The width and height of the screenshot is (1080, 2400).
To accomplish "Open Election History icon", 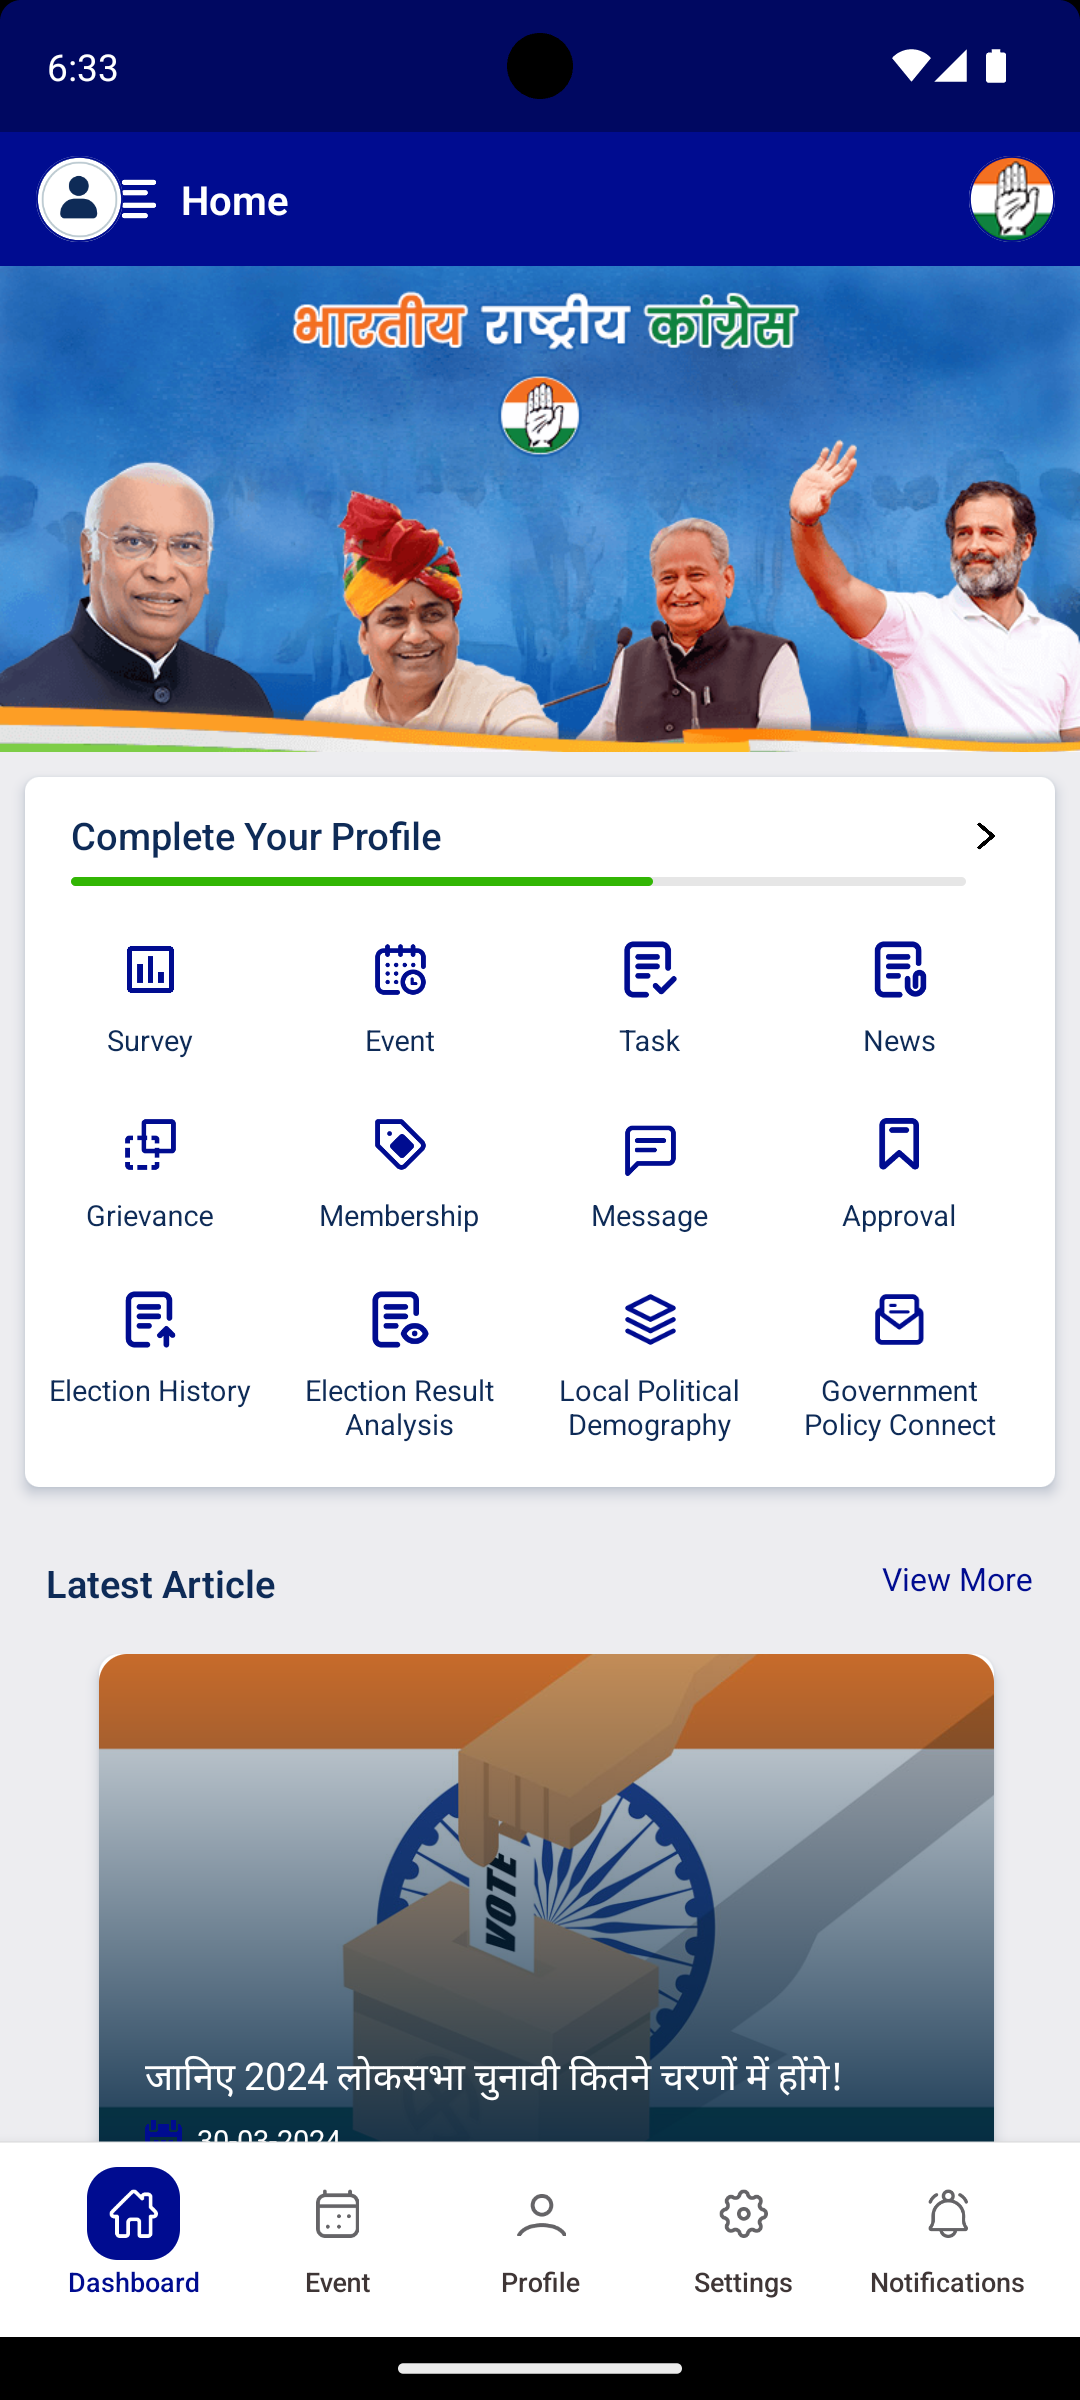I will tap(150, 1319).
